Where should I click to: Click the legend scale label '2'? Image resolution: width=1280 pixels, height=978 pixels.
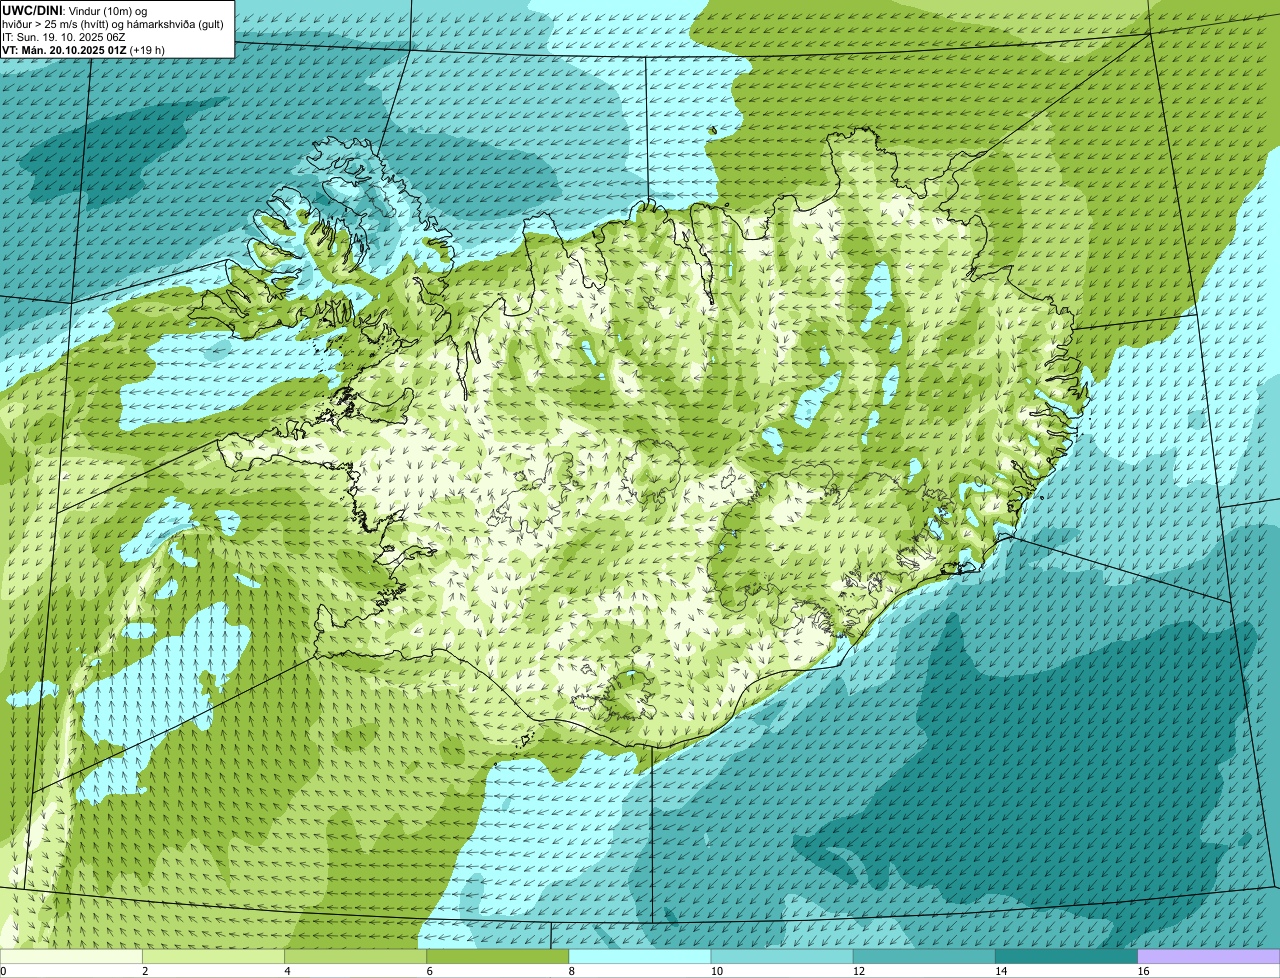pyautogui.click(x=145, y=971)
